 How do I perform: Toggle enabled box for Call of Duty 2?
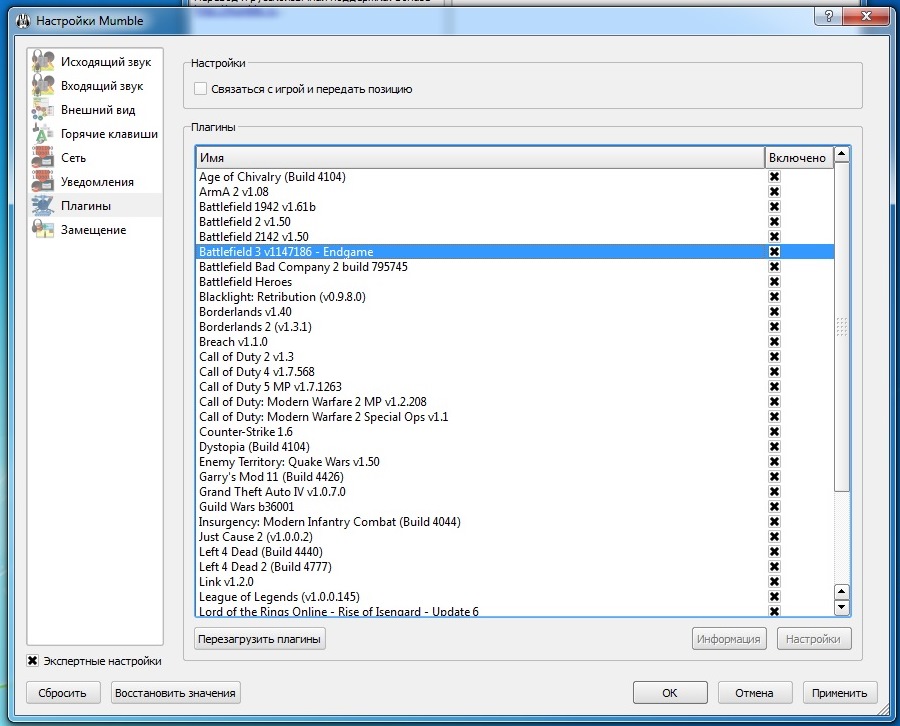point(774,356)
